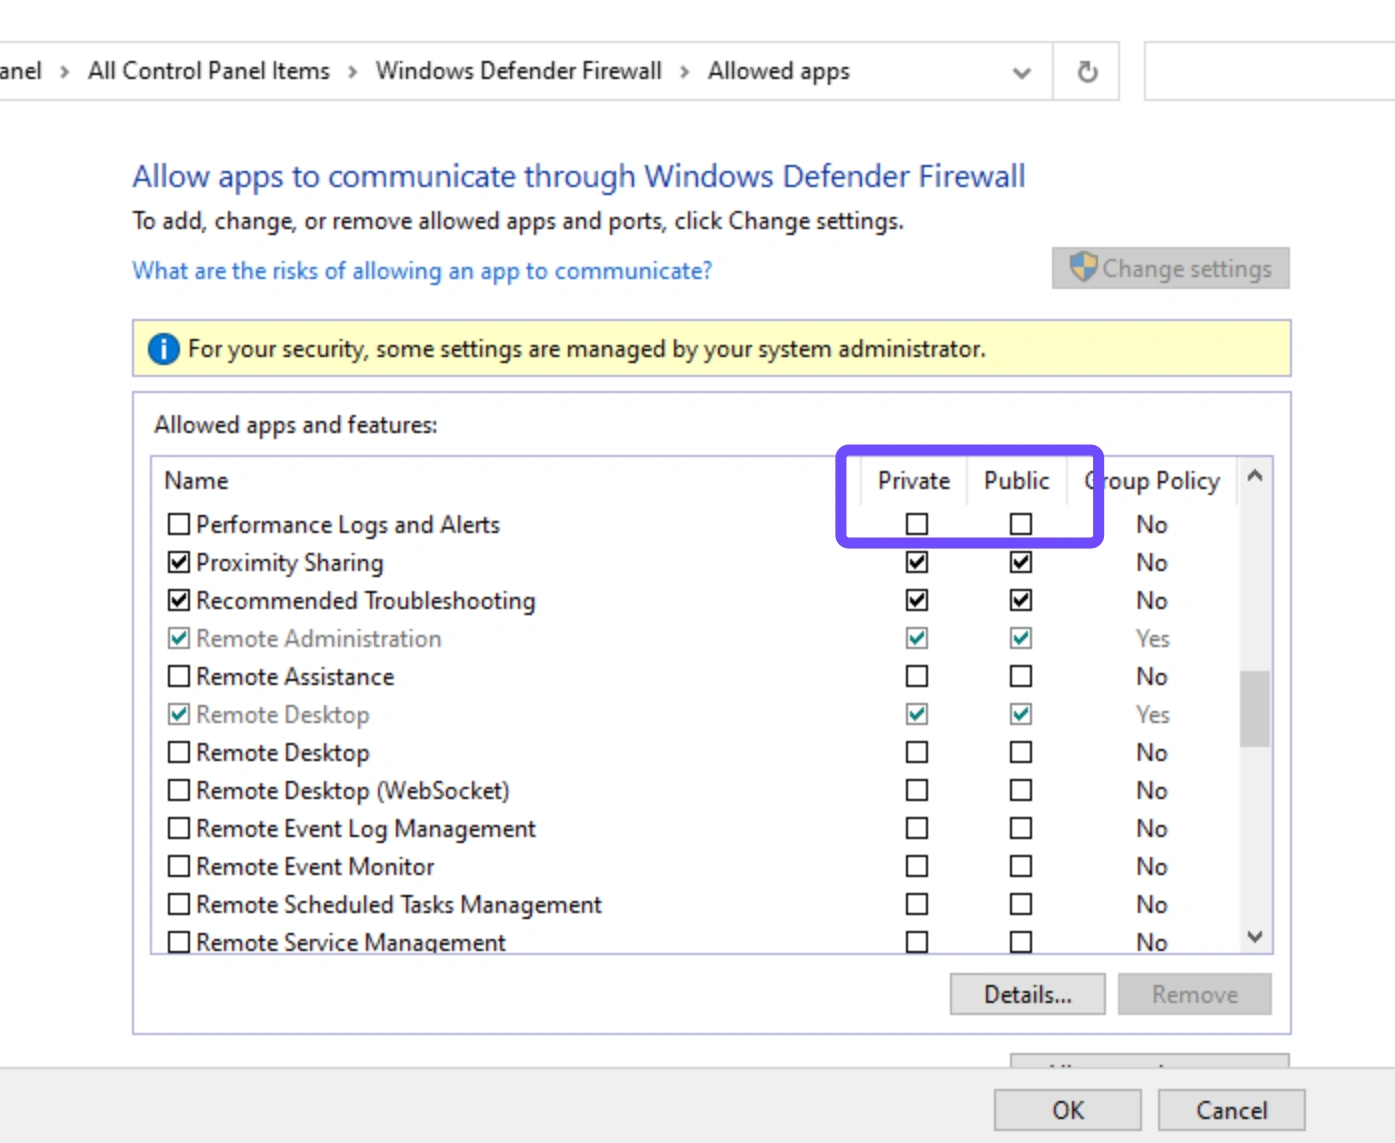Disable the Recommended Troubleshooting checkbox
Viewport: 1395px width, 1143px height.
pos(179,600)
